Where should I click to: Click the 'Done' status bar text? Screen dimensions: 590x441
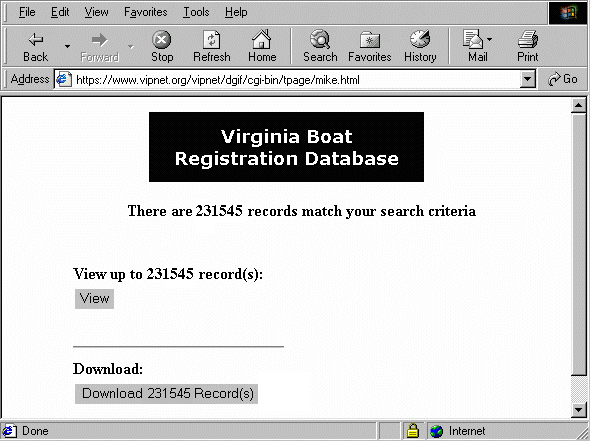35,431
